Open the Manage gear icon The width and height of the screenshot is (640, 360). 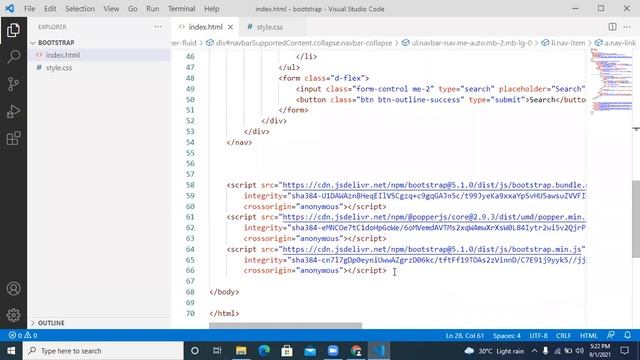(x=13, y=315)
